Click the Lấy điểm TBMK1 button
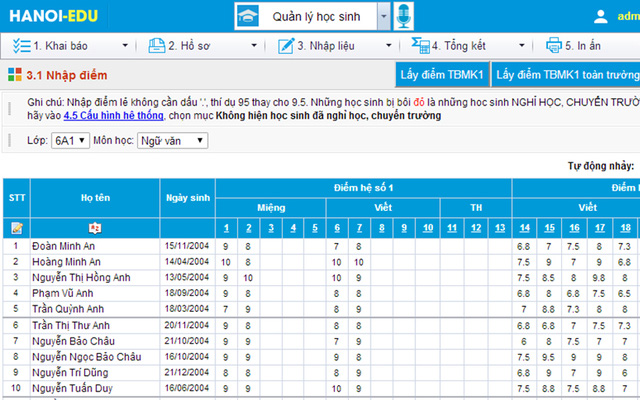This screenshot has height=400, width=640. [x=442, y=75]
